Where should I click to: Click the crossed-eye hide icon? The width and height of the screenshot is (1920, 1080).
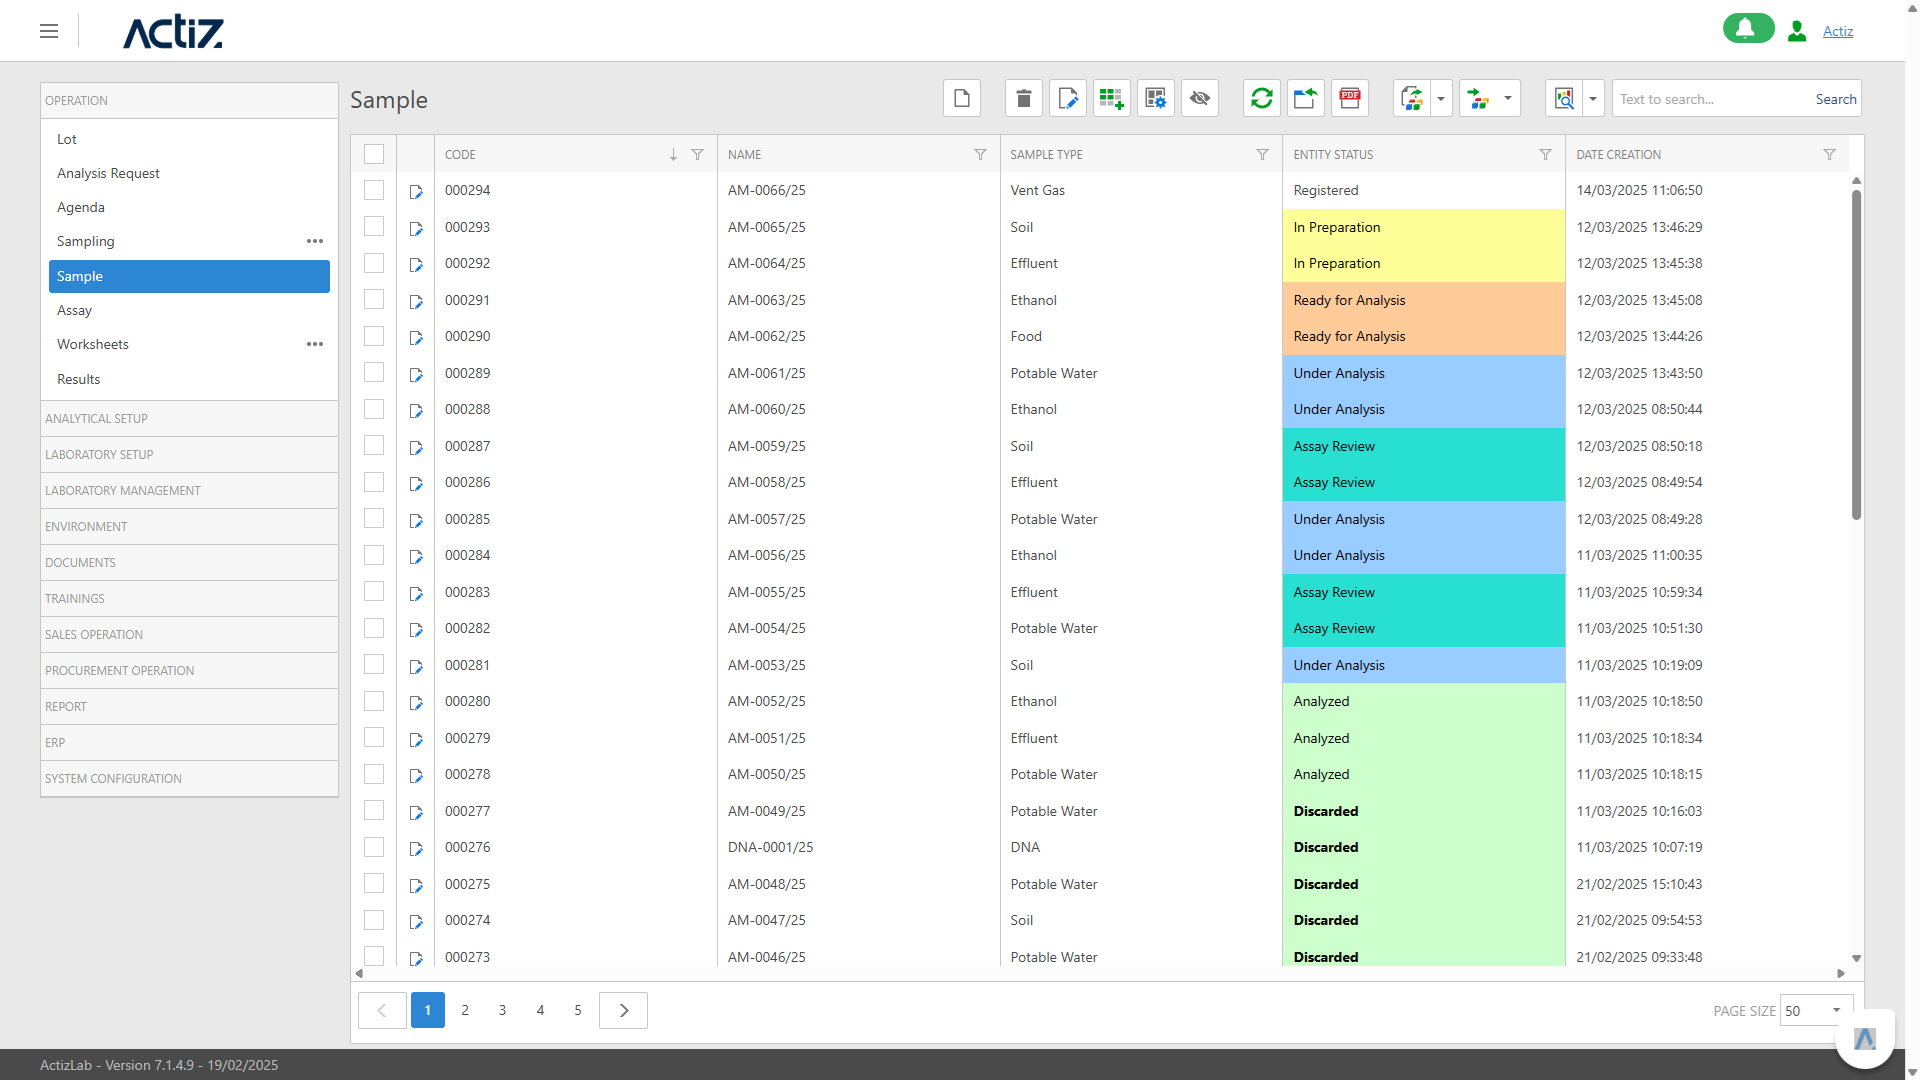point(1199,98)
